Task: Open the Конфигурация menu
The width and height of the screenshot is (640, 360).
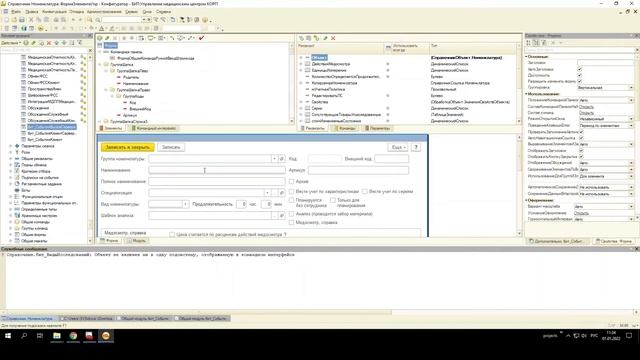Action: tap(54, 12)
